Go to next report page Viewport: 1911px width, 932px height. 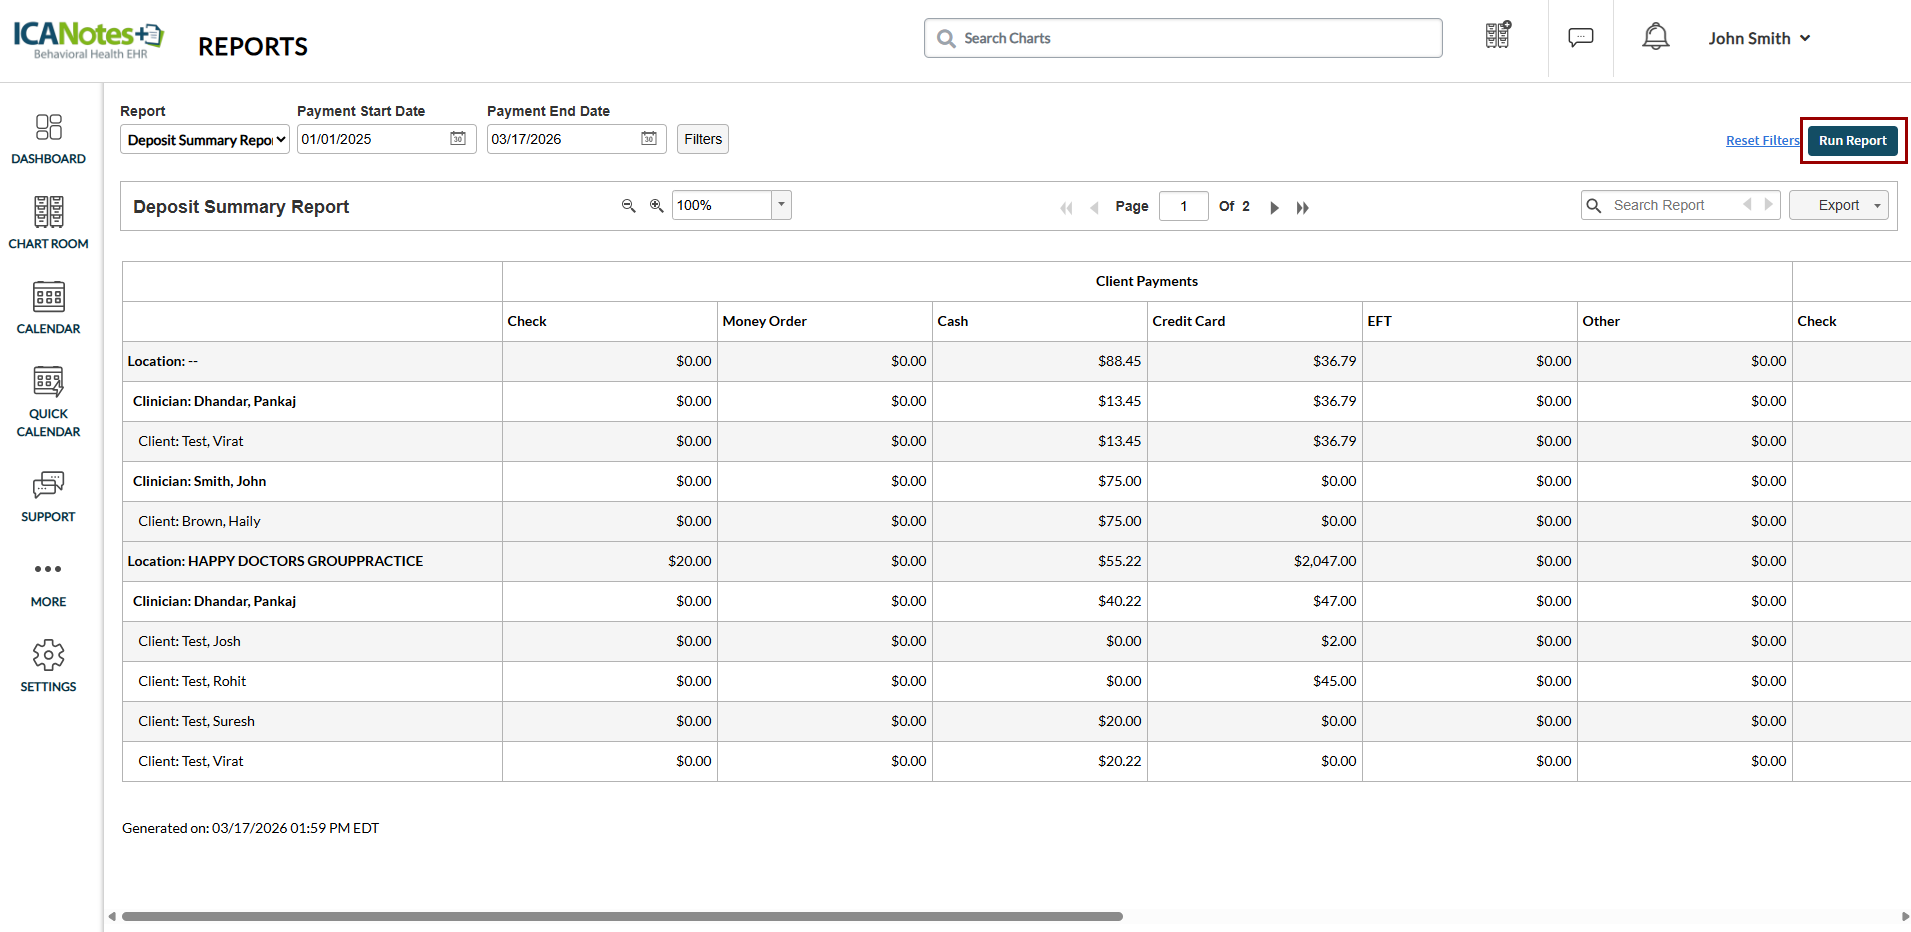tap(1274, 207)
